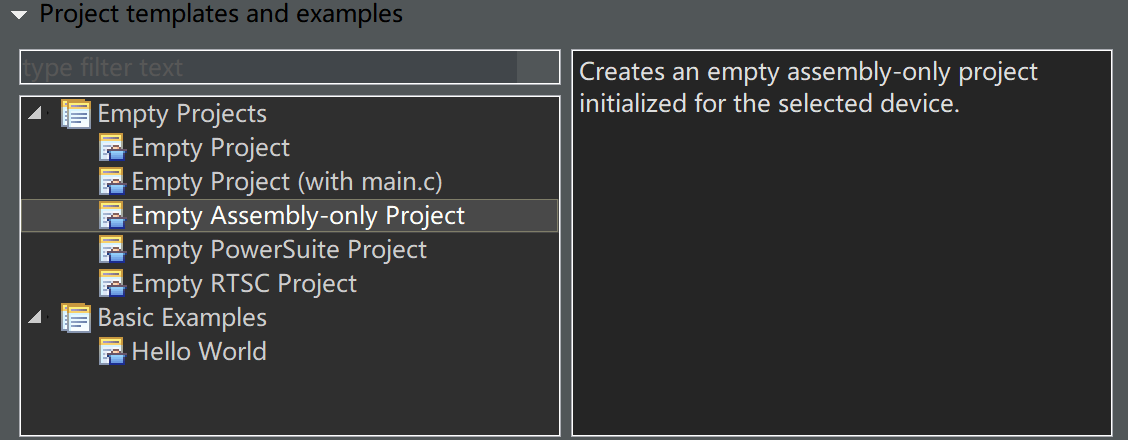The height and width of the screenshot is (440, 1128).
Task: Click the Empty RTSC Project icon
Action: (111, 284)
